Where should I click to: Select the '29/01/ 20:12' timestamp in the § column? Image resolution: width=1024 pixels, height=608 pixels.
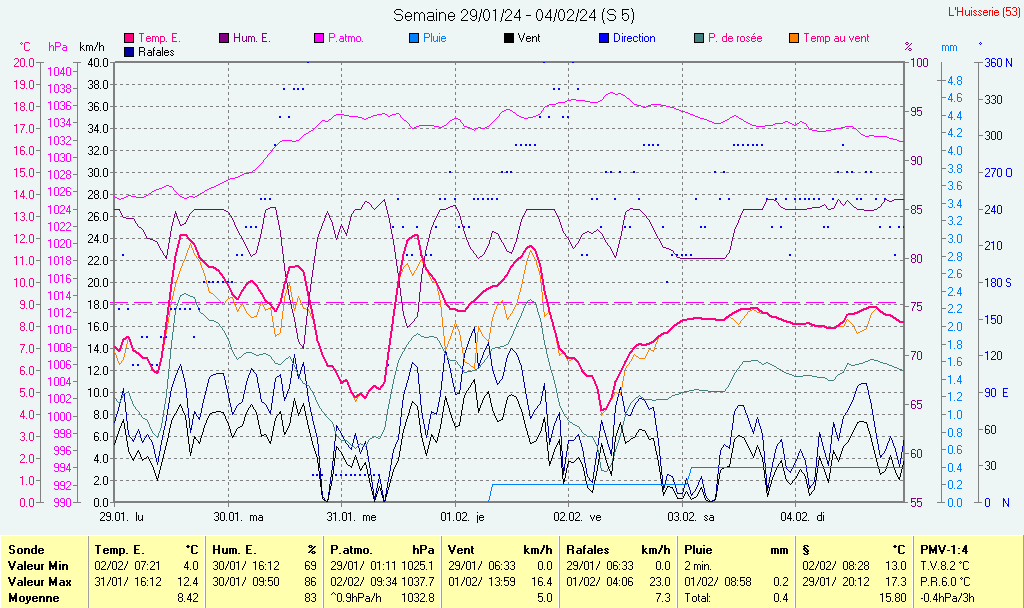pos(836,581)
